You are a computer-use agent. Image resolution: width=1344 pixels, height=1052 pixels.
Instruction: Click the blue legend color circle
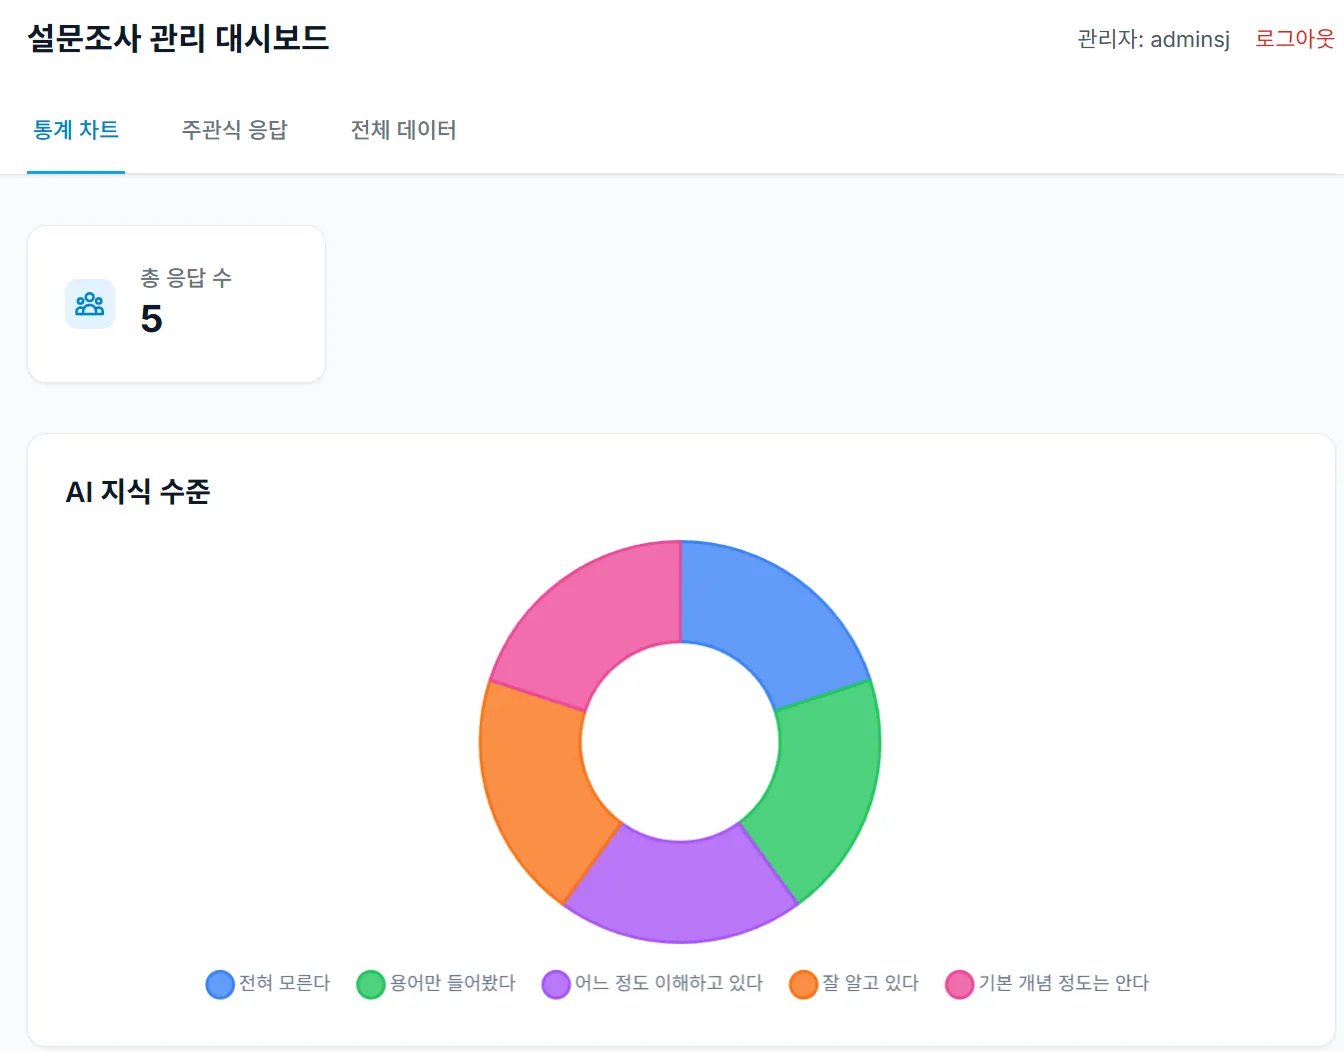[220, 984]
